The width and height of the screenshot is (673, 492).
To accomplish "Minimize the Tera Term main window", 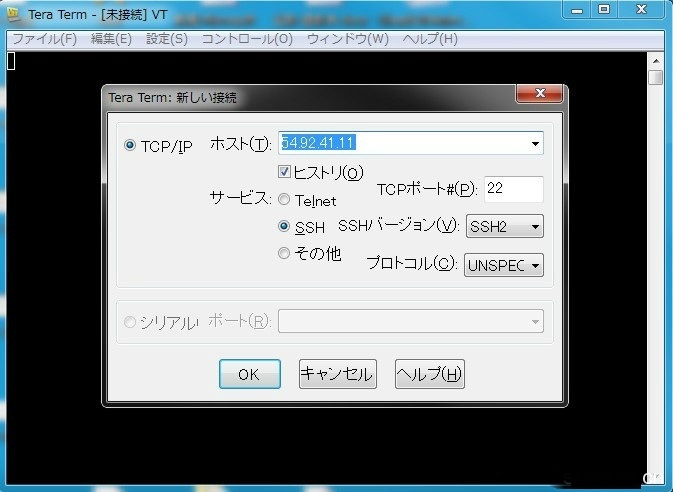I will click(575, 9).
